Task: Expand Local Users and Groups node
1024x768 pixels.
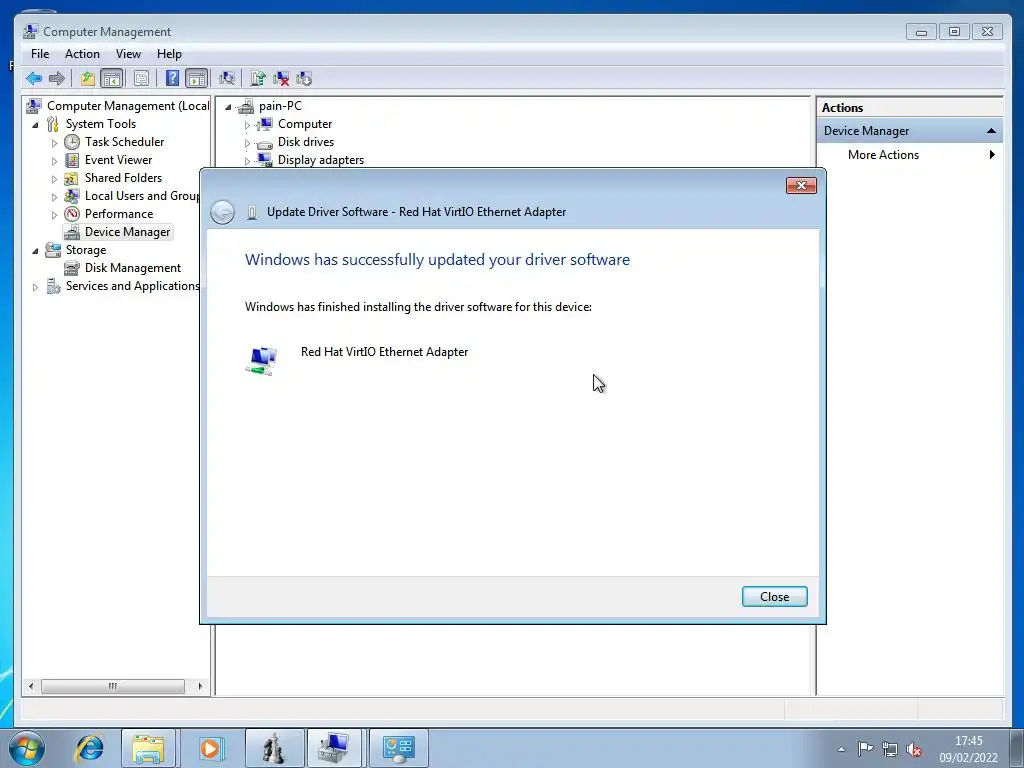Action: (54, 197)
